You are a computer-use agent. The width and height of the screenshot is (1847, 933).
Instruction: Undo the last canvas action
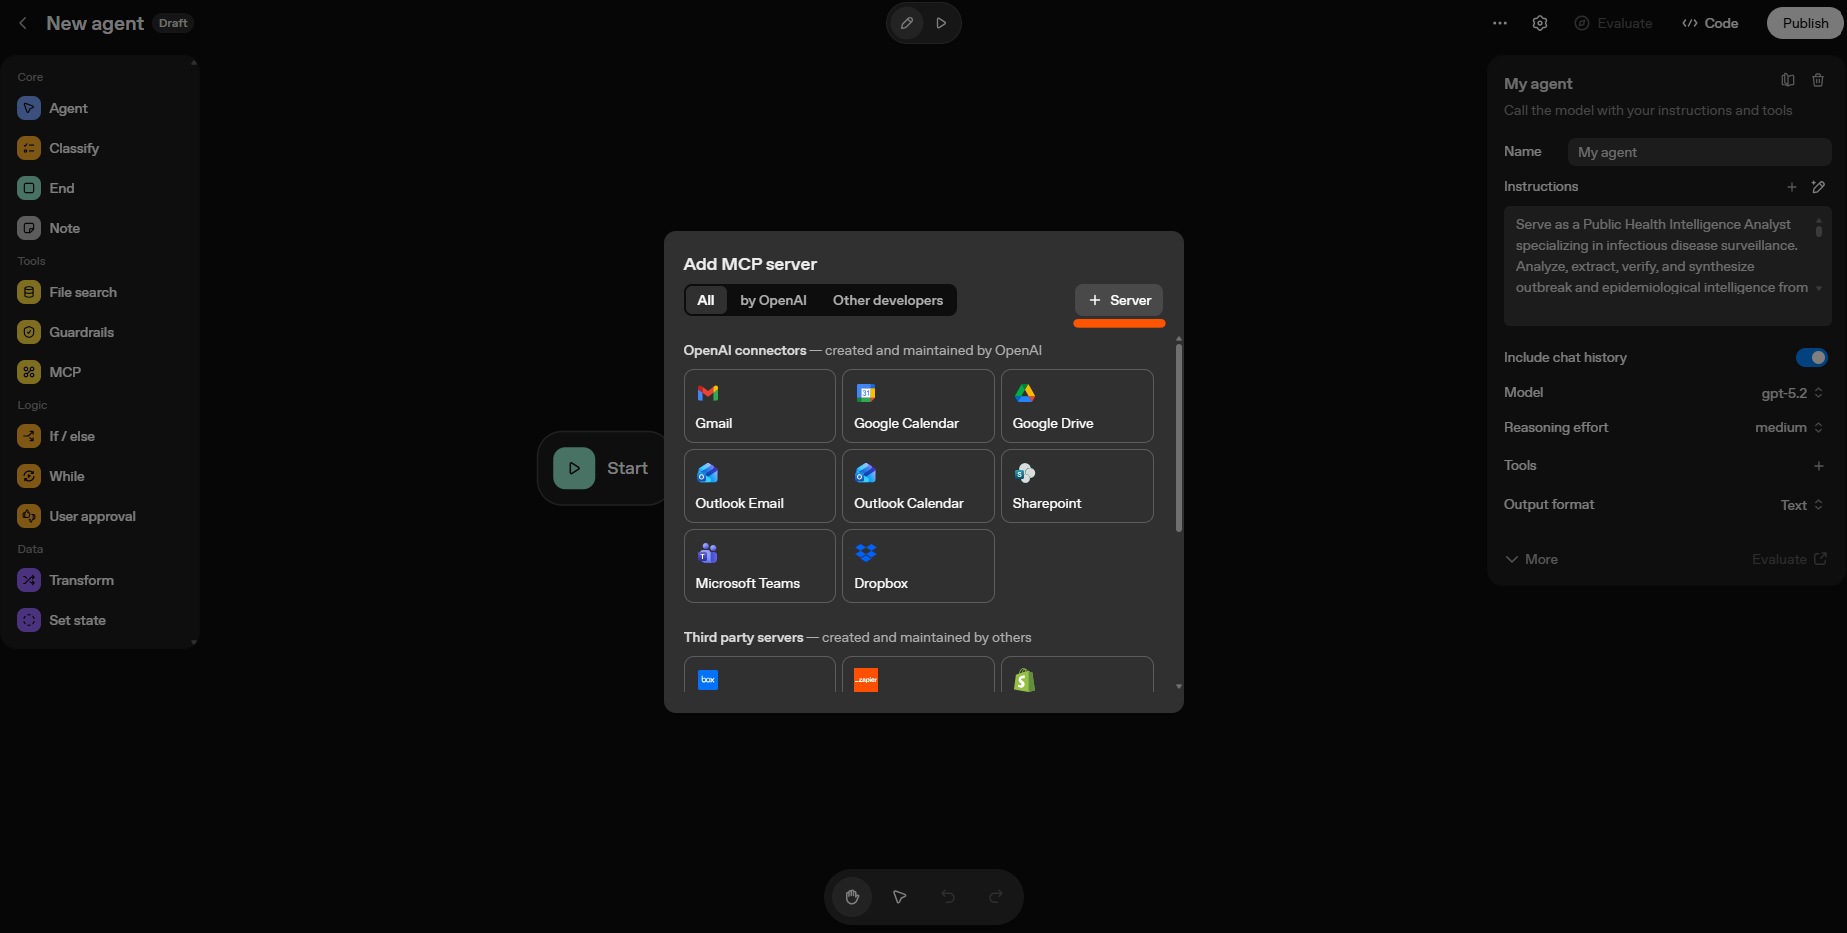pos(948,897)
